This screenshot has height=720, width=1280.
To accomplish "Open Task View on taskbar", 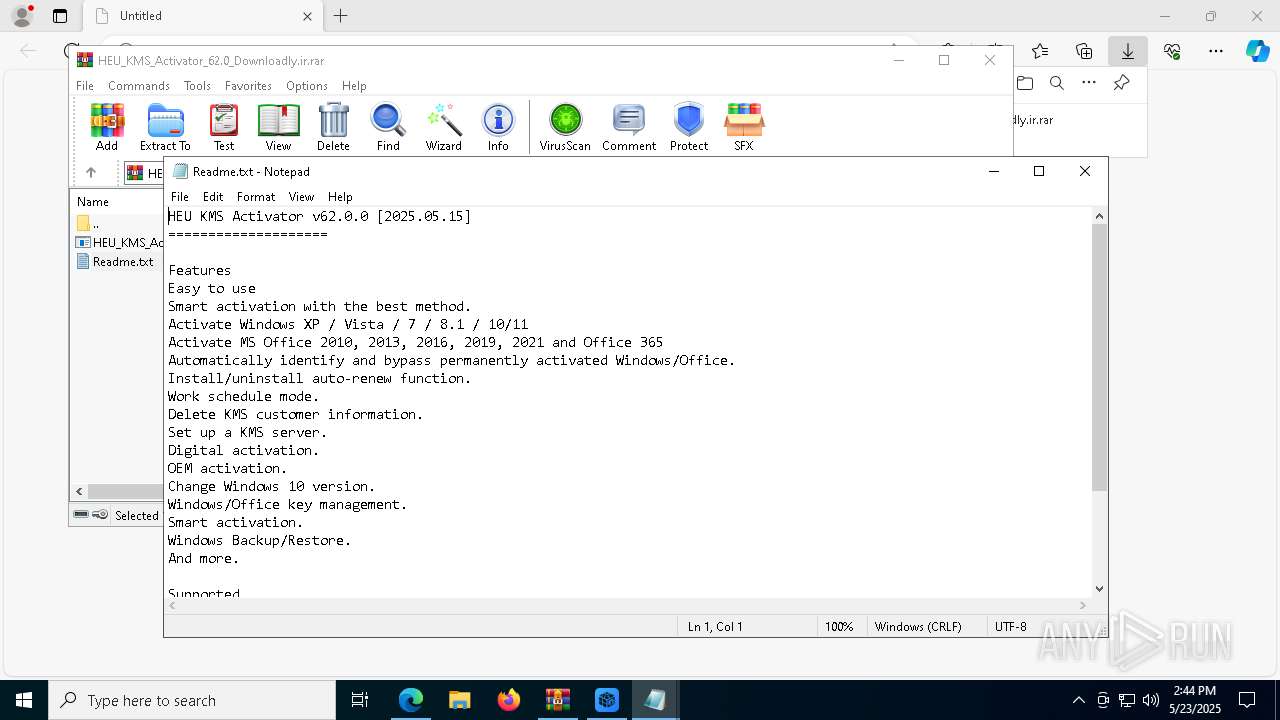I will point(360,700).
